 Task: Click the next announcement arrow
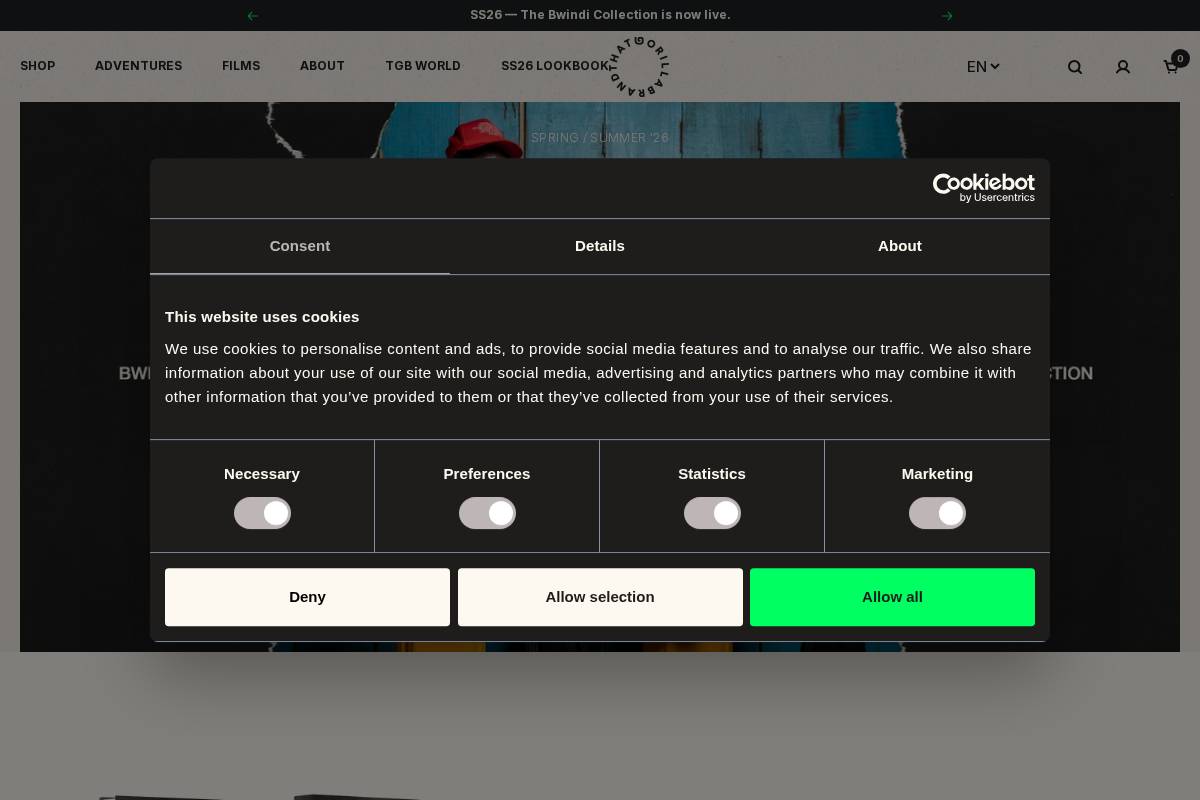(x=947, y=15)
